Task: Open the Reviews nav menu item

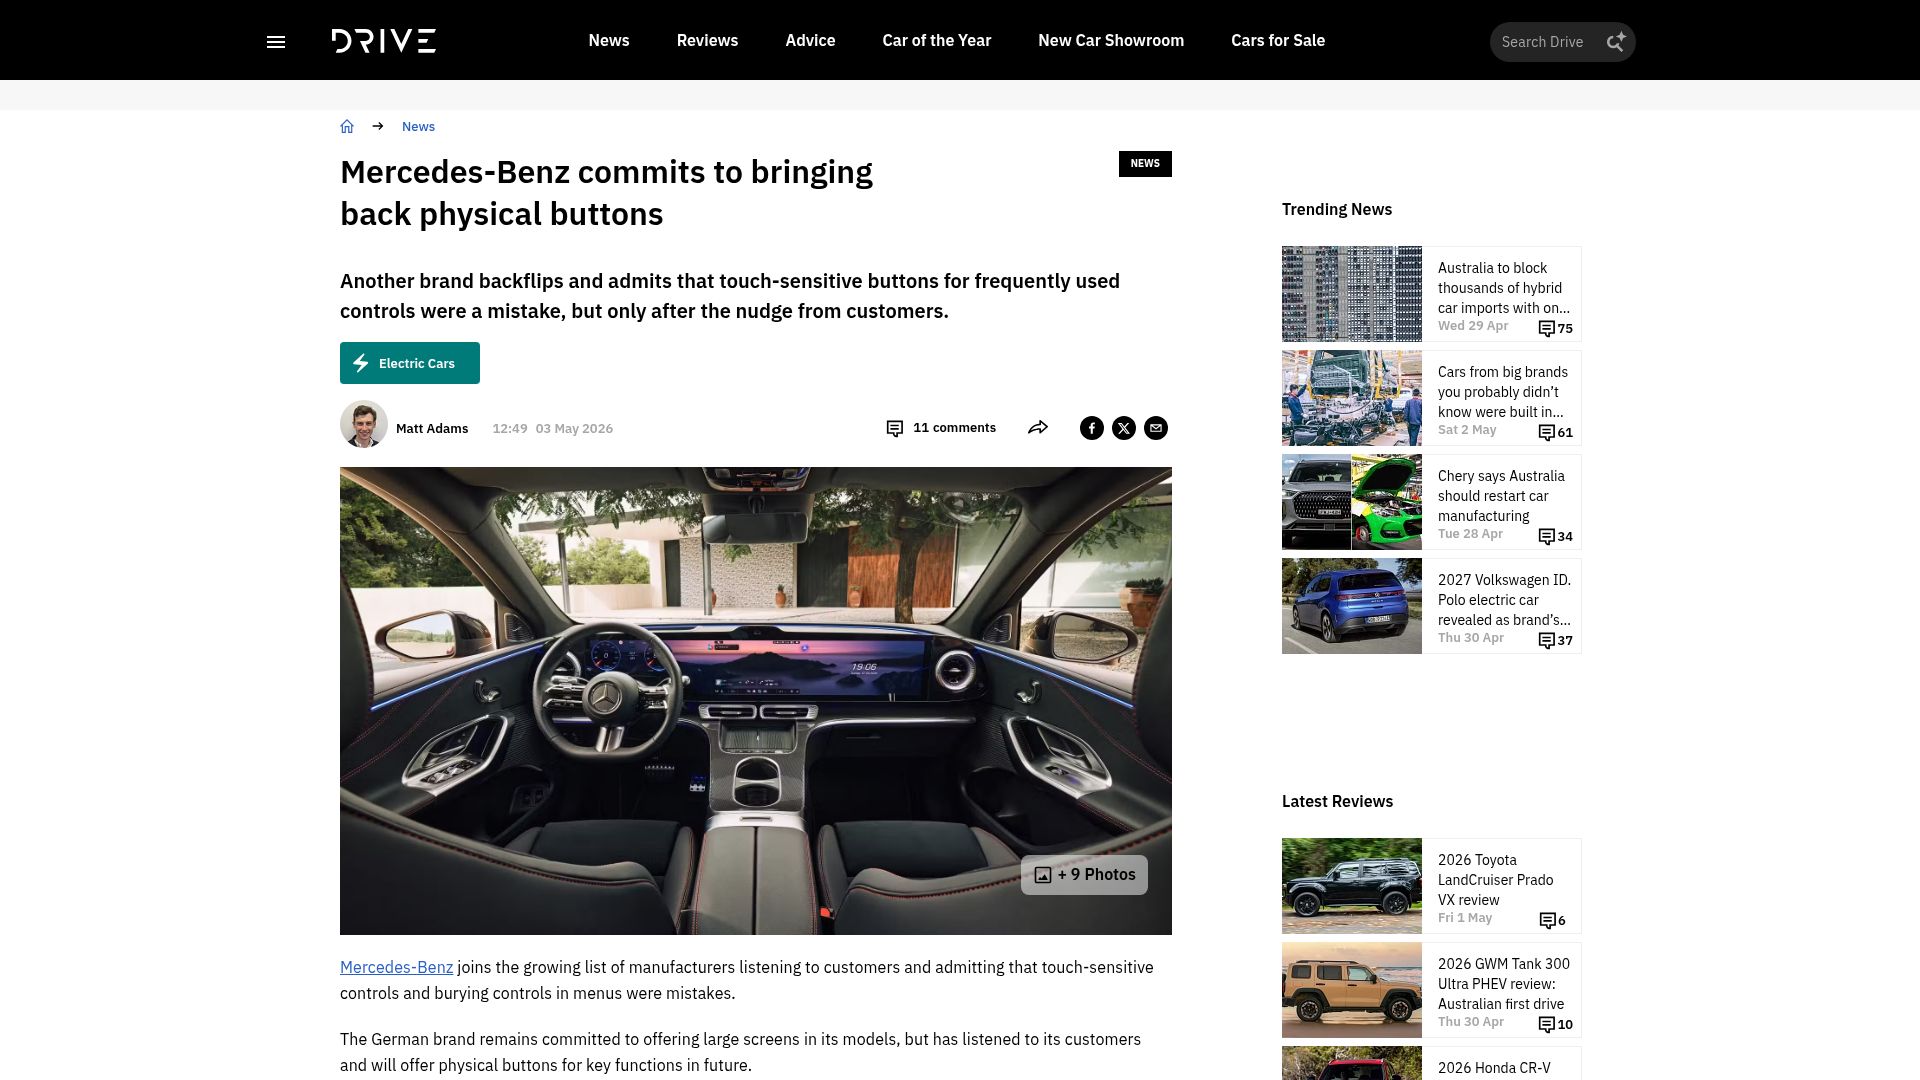Action: coord(707,40)
